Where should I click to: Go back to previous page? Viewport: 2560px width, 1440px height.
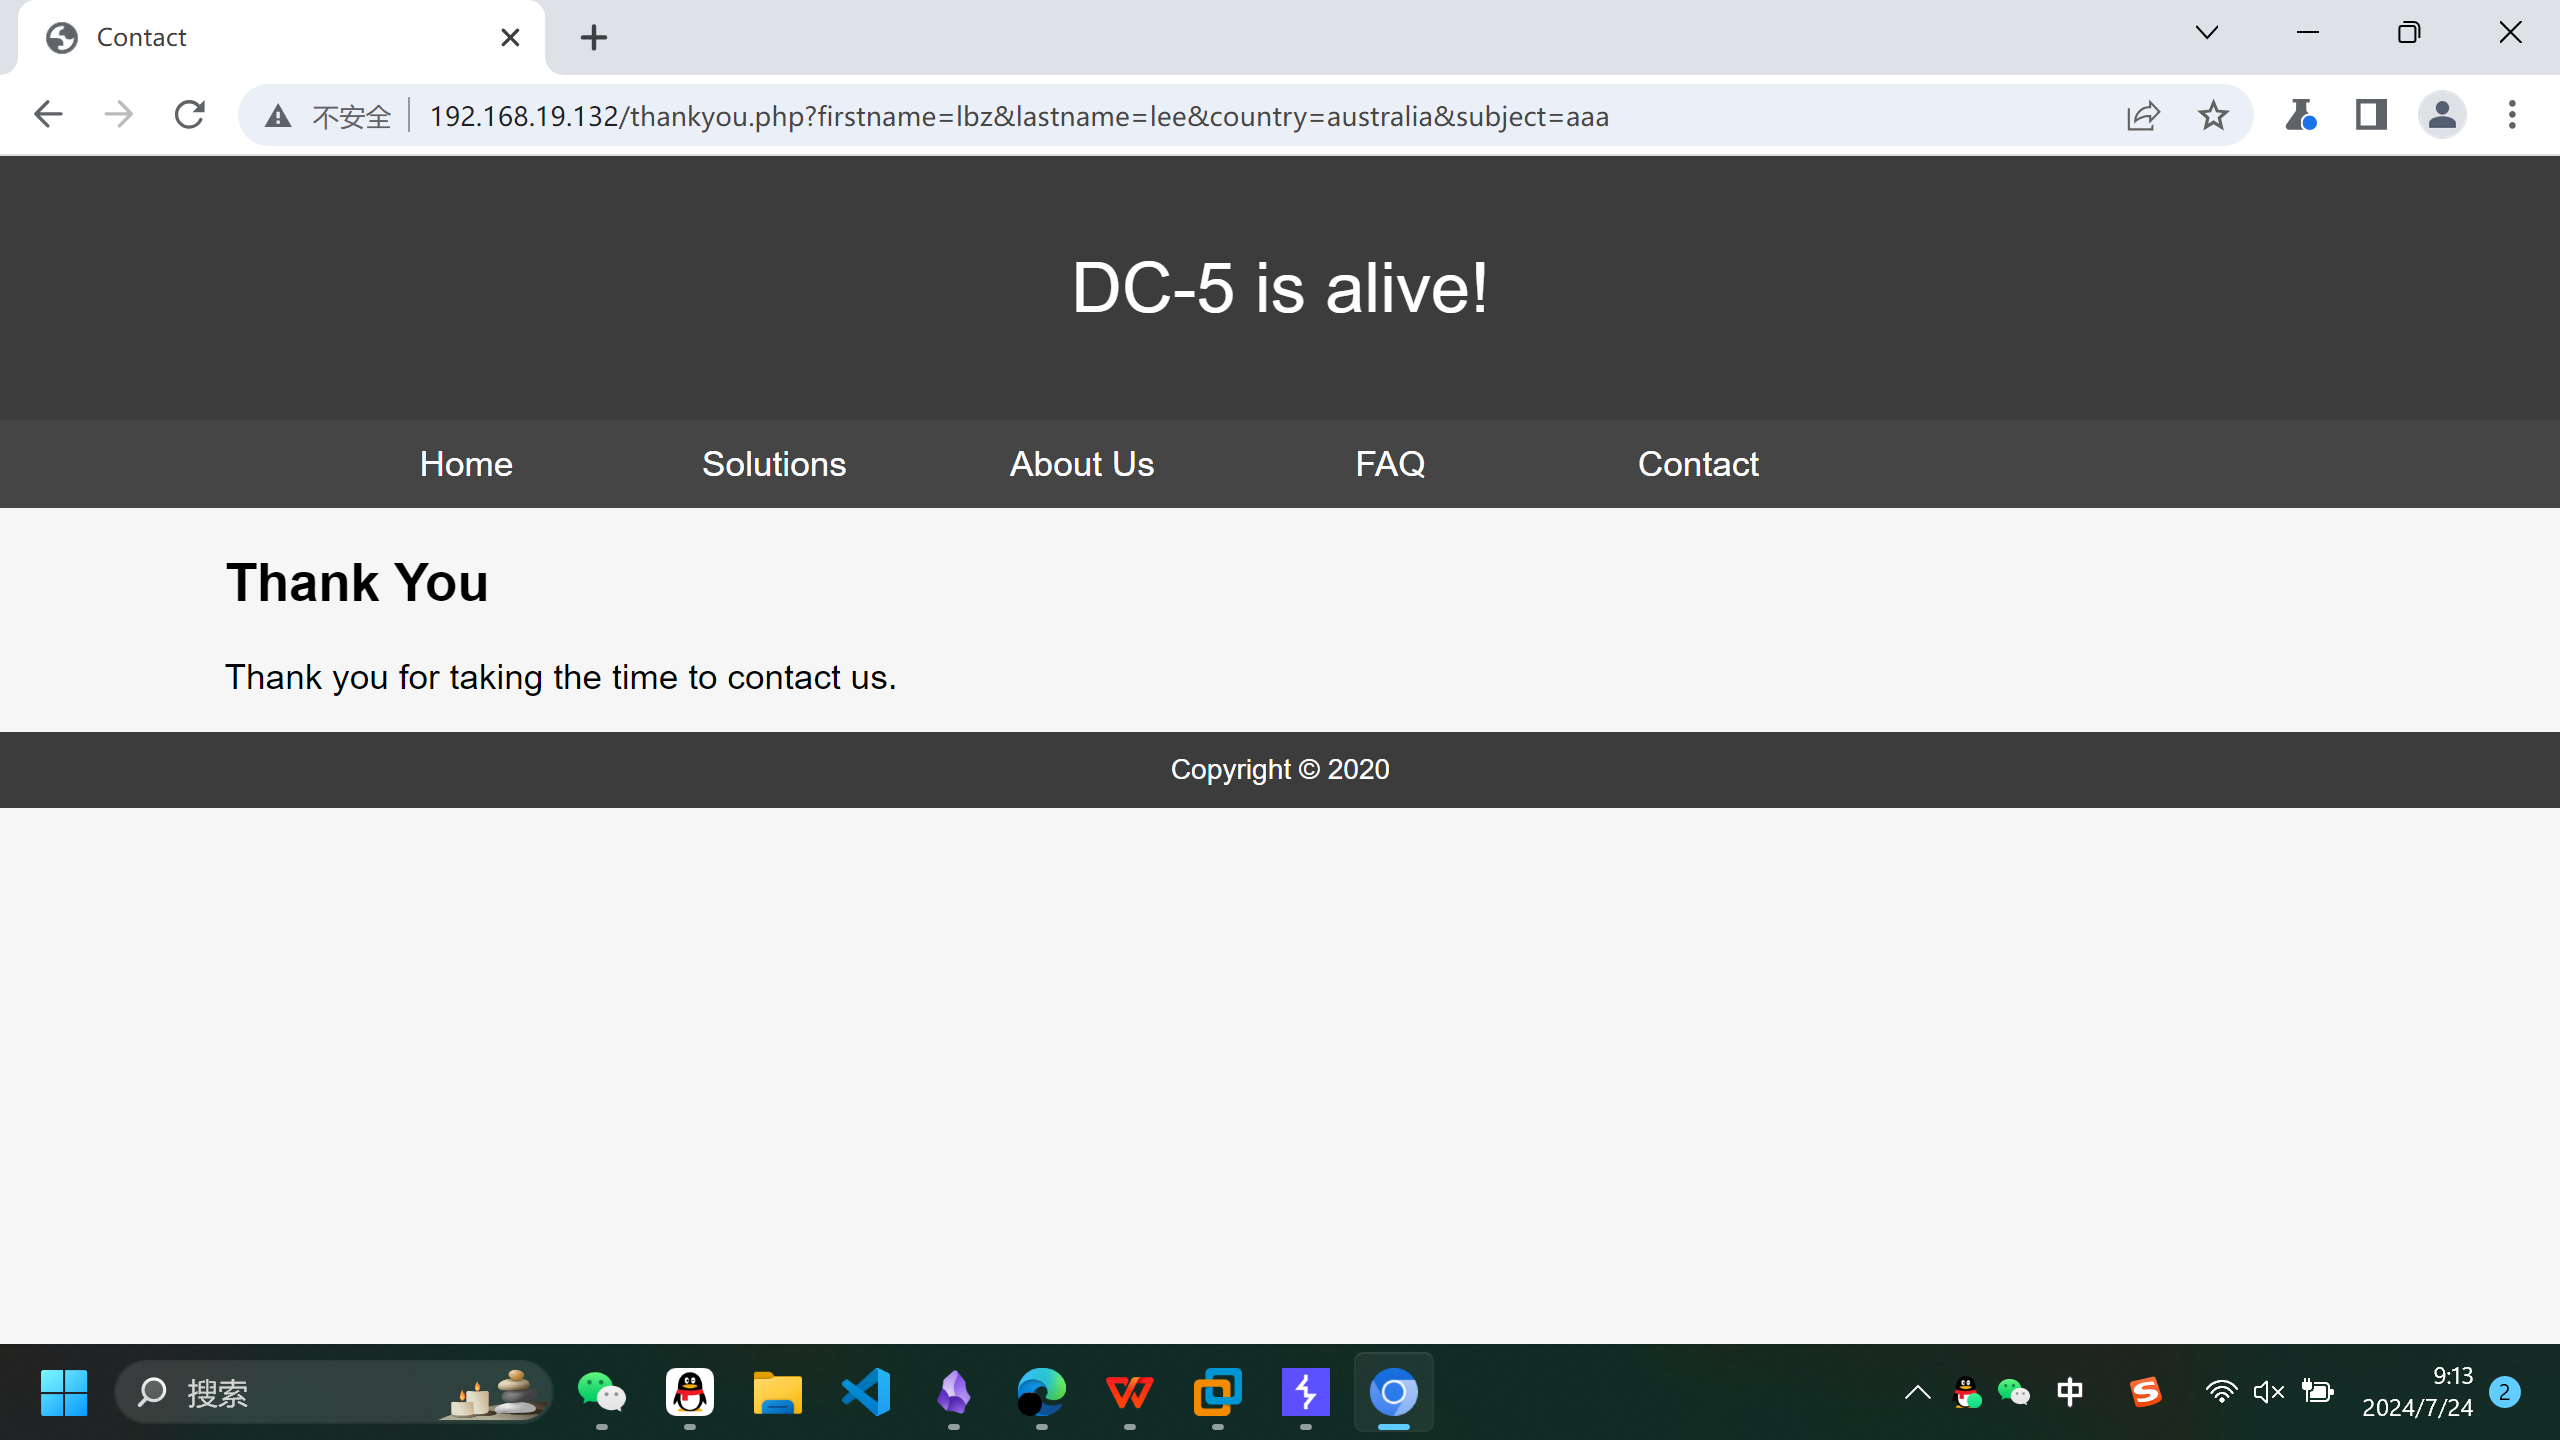48,115
